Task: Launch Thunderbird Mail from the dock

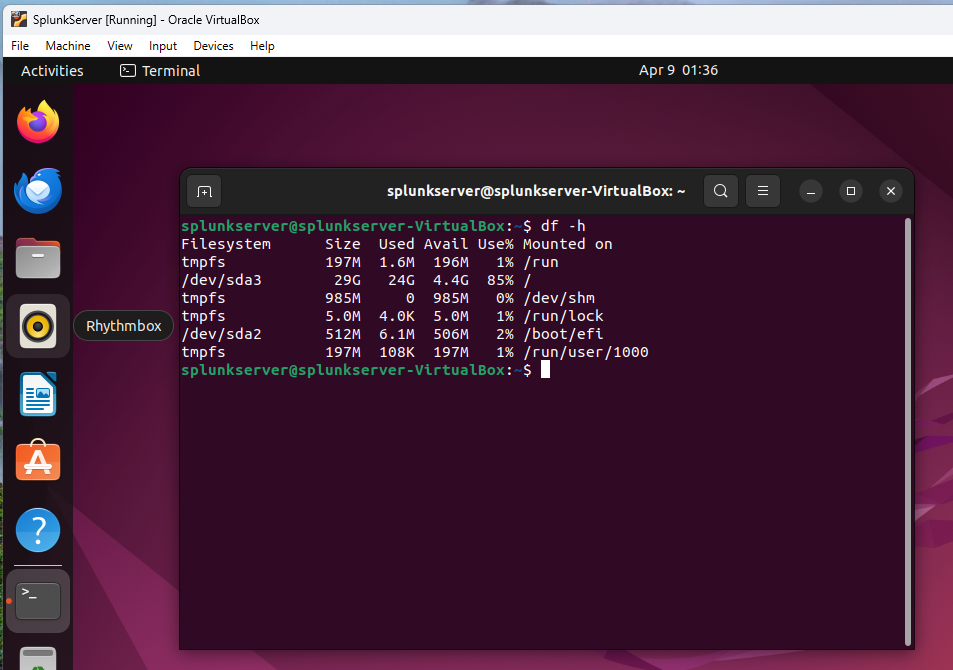Action: coord(38,190)
